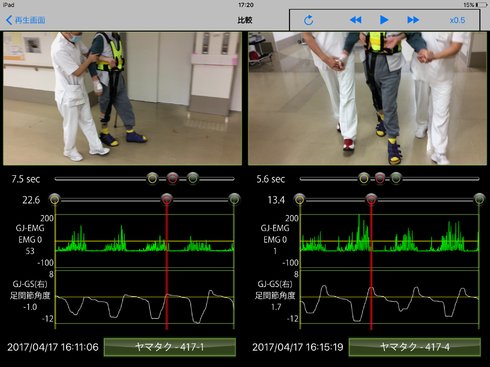Select red marker on 5.6 sec slider
The image size is (490, 367).
[x=380, y=179]
